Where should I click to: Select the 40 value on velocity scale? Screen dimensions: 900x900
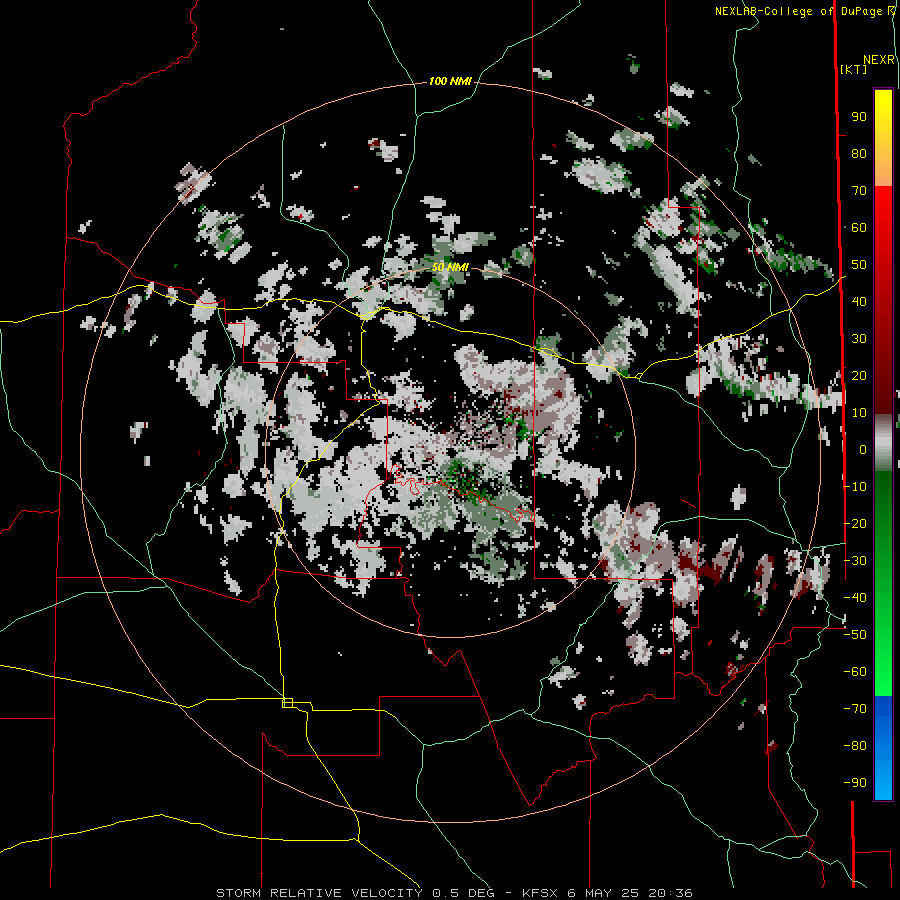(x=859, y=302)
